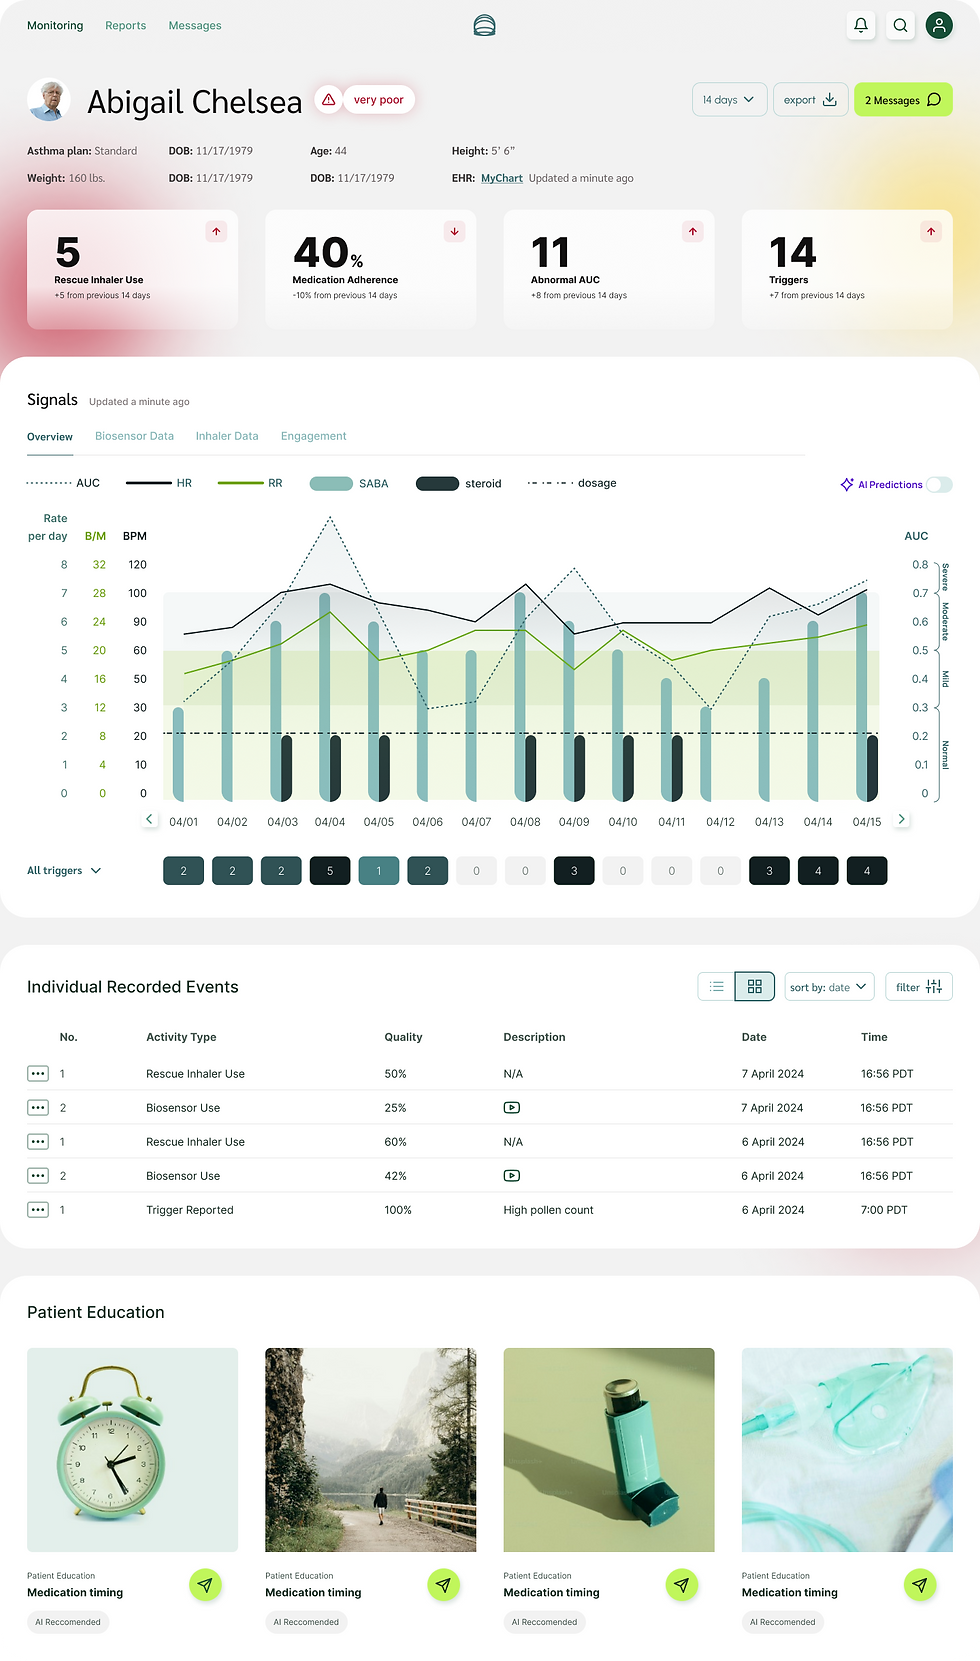Open options for Trigger Reported row
Viewport: 980px width, 1661px height.
click(38, 1210)
